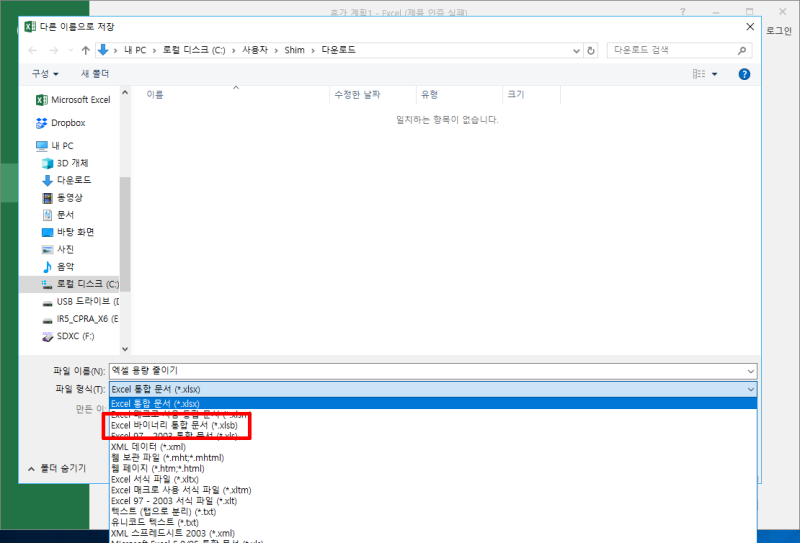Viewport: 800px width, 543px height.
Task: Change the view layout icon
Action: point(699,74)
